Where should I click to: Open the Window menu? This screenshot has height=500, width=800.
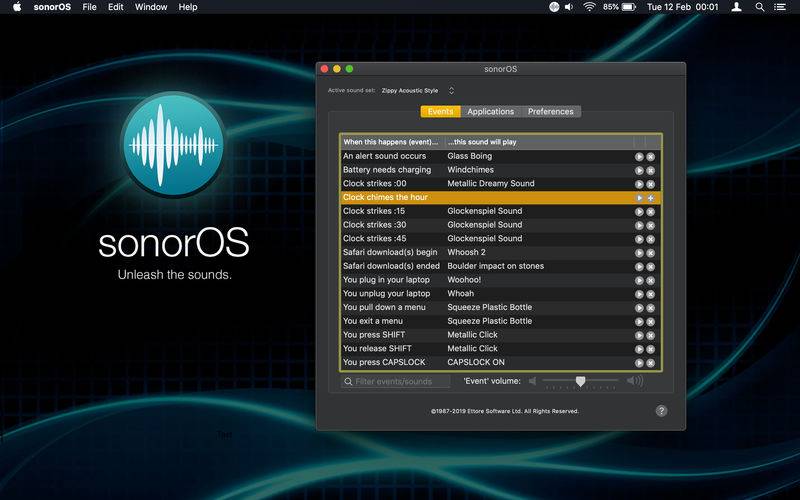coord(151,7)
